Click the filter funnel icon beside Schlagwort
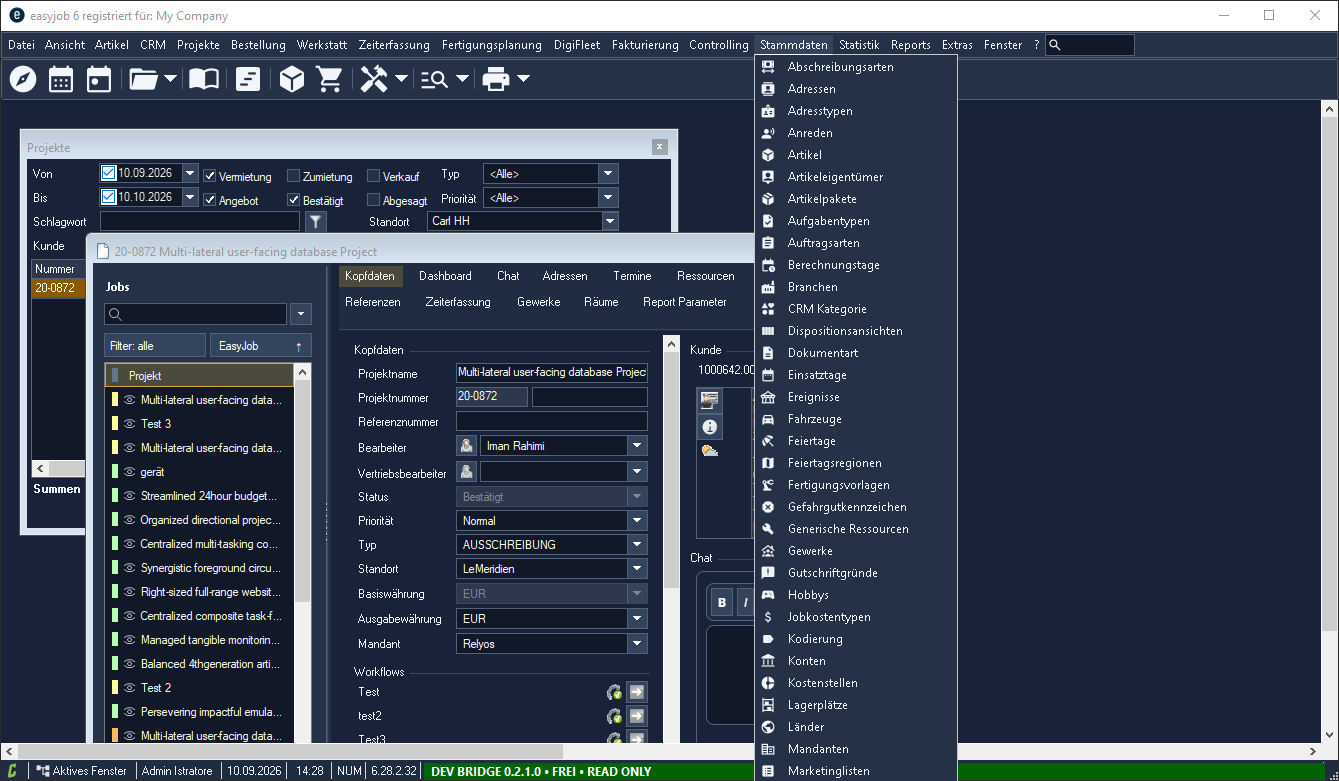This screenshot has height=781, width=1339. point(315,221)
